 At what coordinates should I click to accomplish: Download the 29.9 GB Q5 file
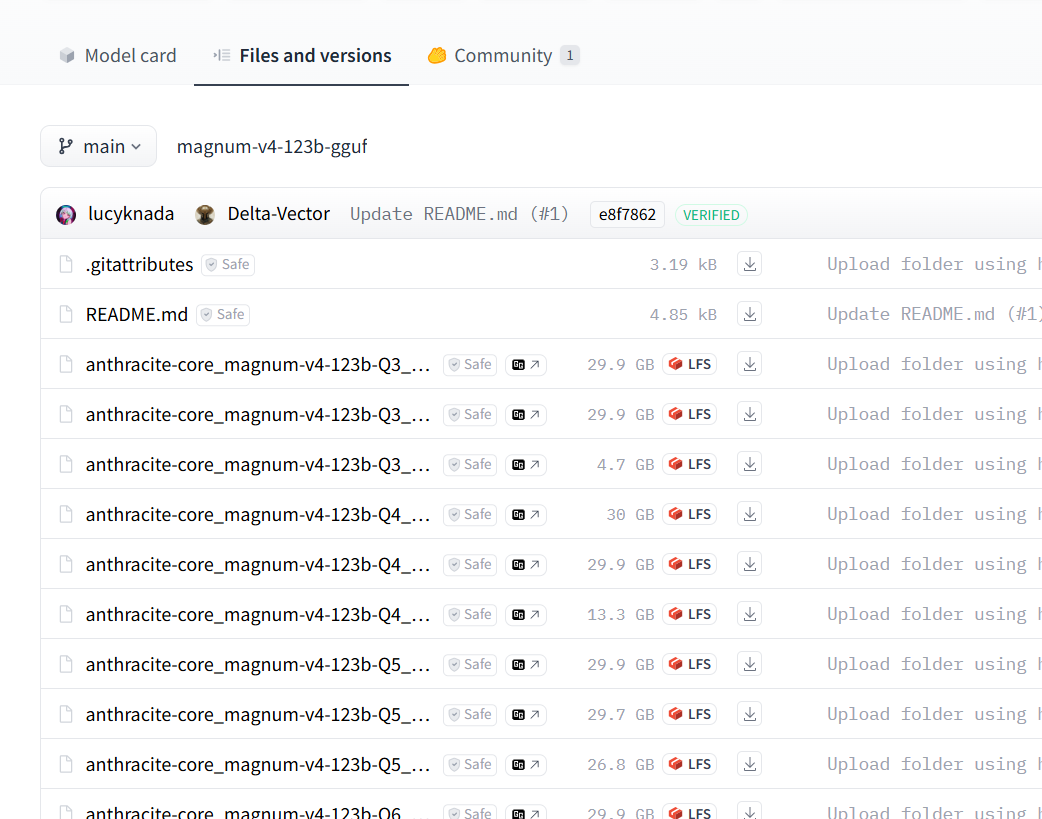[749, 663]
